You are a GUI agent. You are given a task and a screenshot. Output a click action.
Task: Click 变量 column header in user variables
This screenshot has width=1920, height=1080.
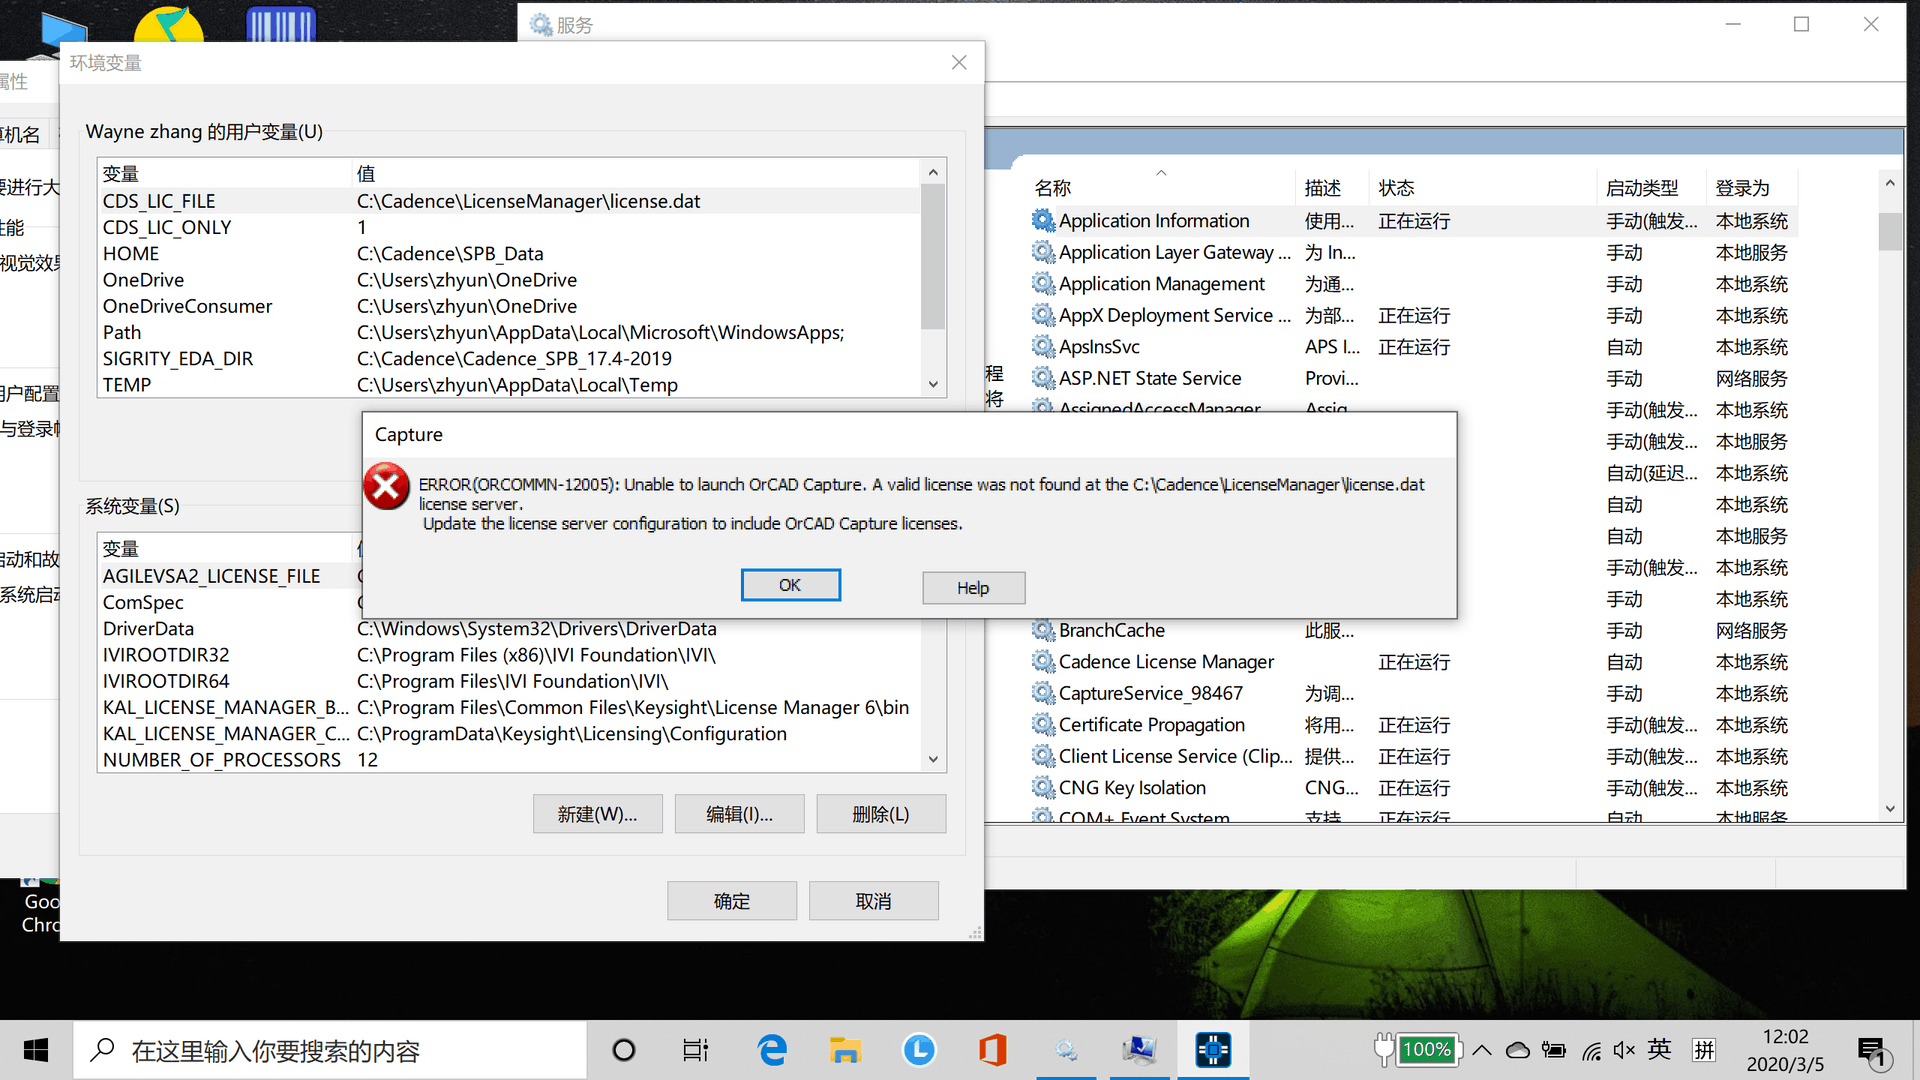coord(225,174)
